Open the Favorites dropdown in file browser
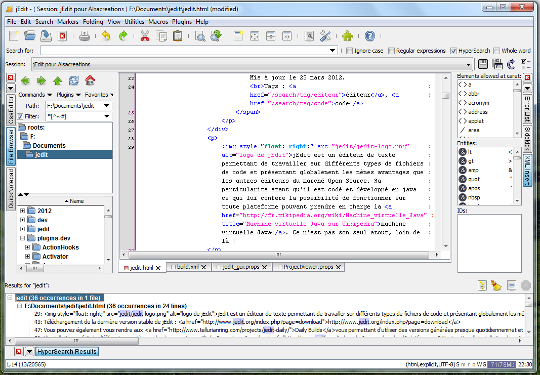Image resolution: width=540 pixels, height=375 pixels. tap(99, 95)
